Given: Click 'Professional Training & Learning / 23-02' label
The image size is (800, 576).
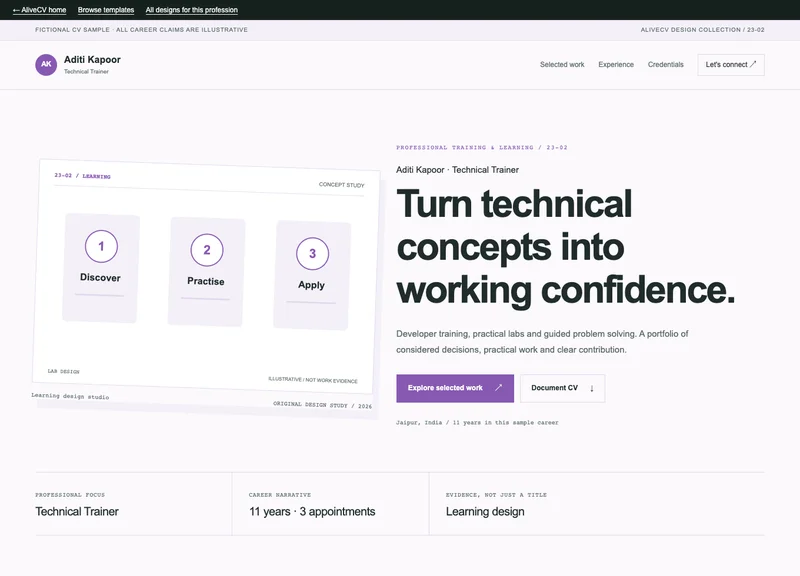Looking at the screenshot, I should (x=482, y=147).
